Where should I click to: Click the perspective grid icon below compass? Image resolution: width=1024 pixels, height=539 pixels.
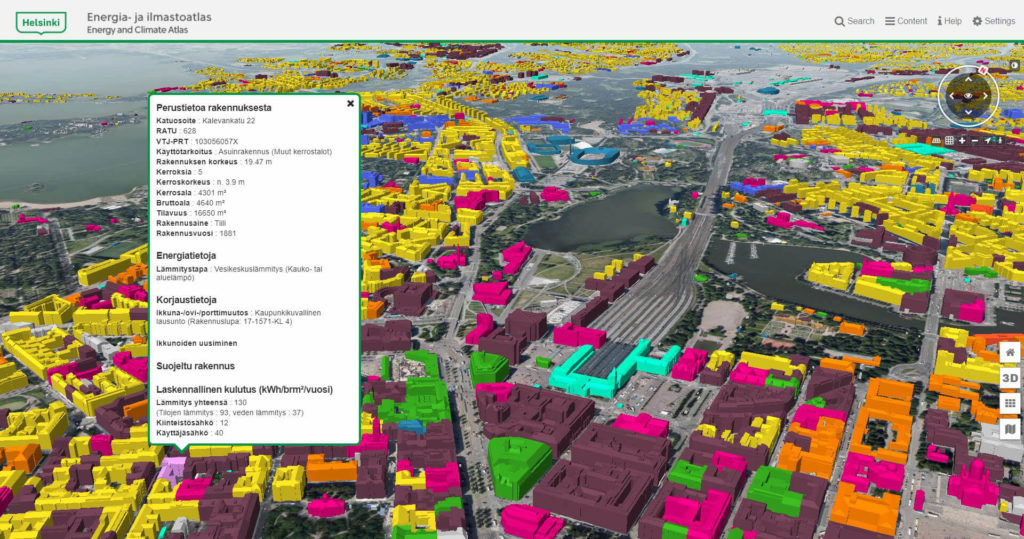tap(936, 140)
